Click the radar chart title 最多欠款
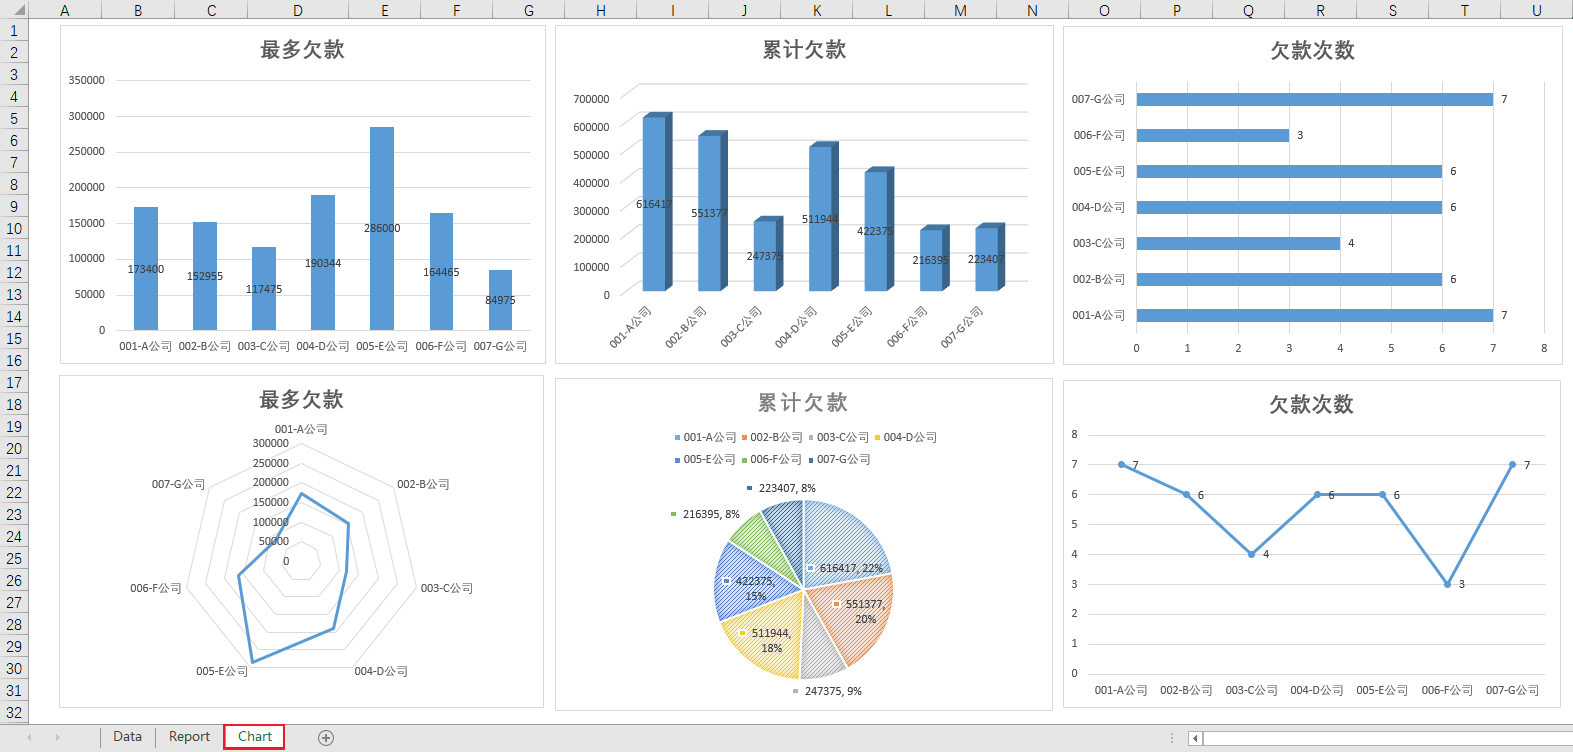Viewport: 1573px width, 752px height. pyautogui.click(x=301, y=400)
